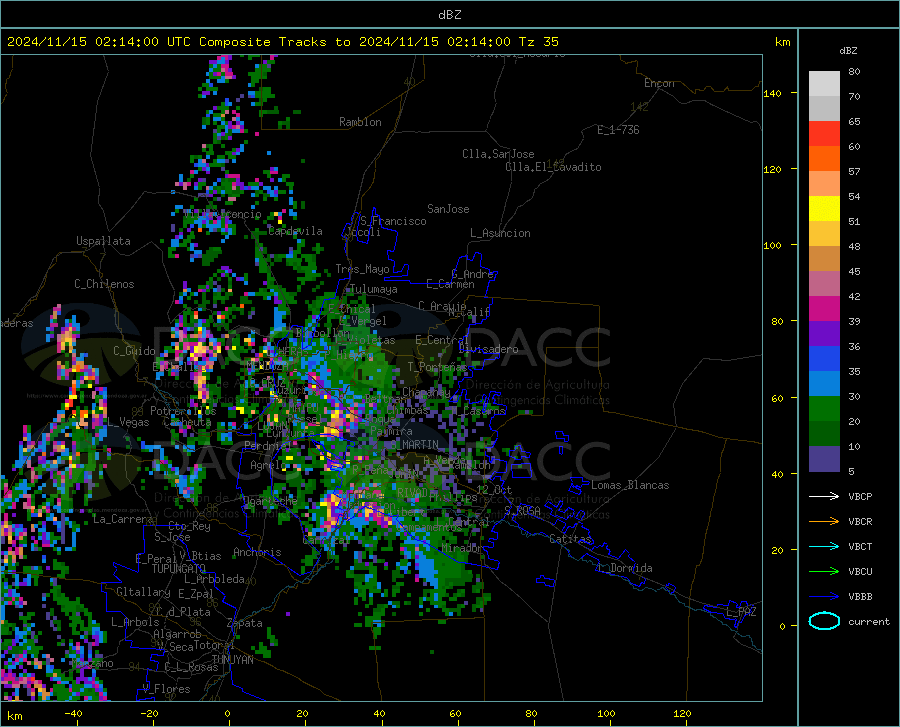Click the 12_Oct map label
This screenshot has height=727, width=900.
(494, 489)
